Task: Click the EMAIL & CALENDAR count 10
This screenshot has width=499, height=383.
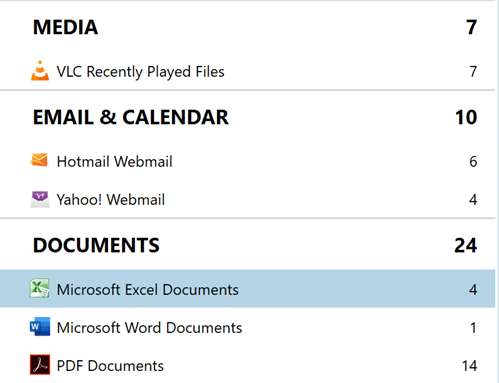Action: point(466,117)
